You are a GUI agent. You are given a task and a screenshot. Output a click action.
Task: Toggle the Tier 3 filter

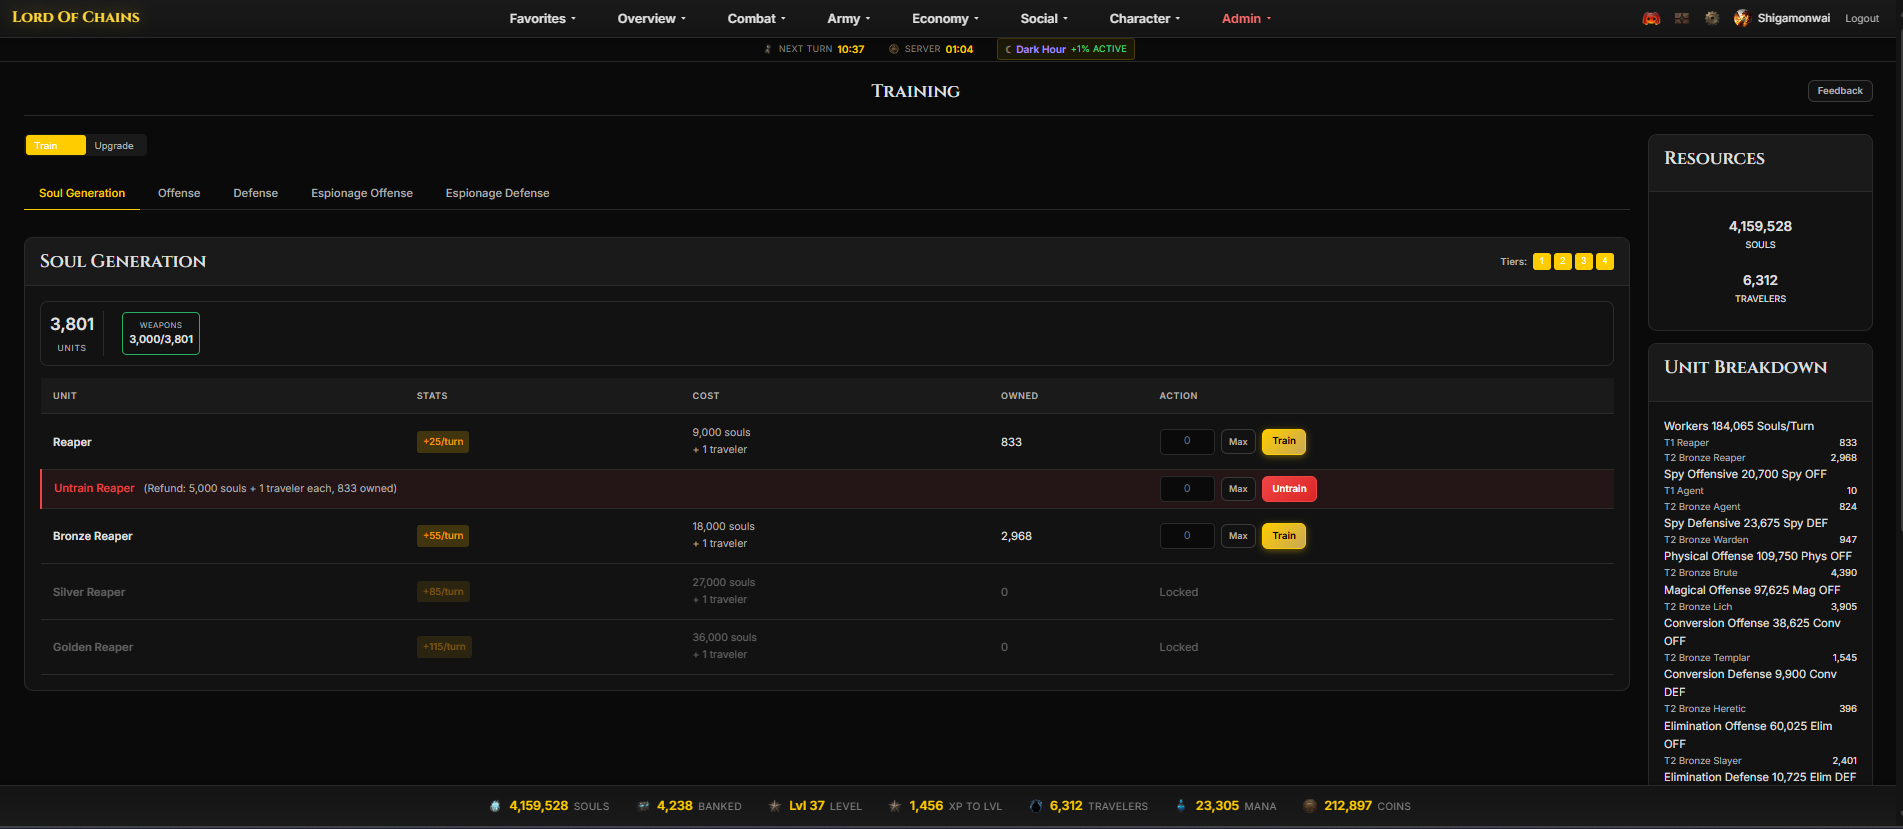(x=1583, y=261)
